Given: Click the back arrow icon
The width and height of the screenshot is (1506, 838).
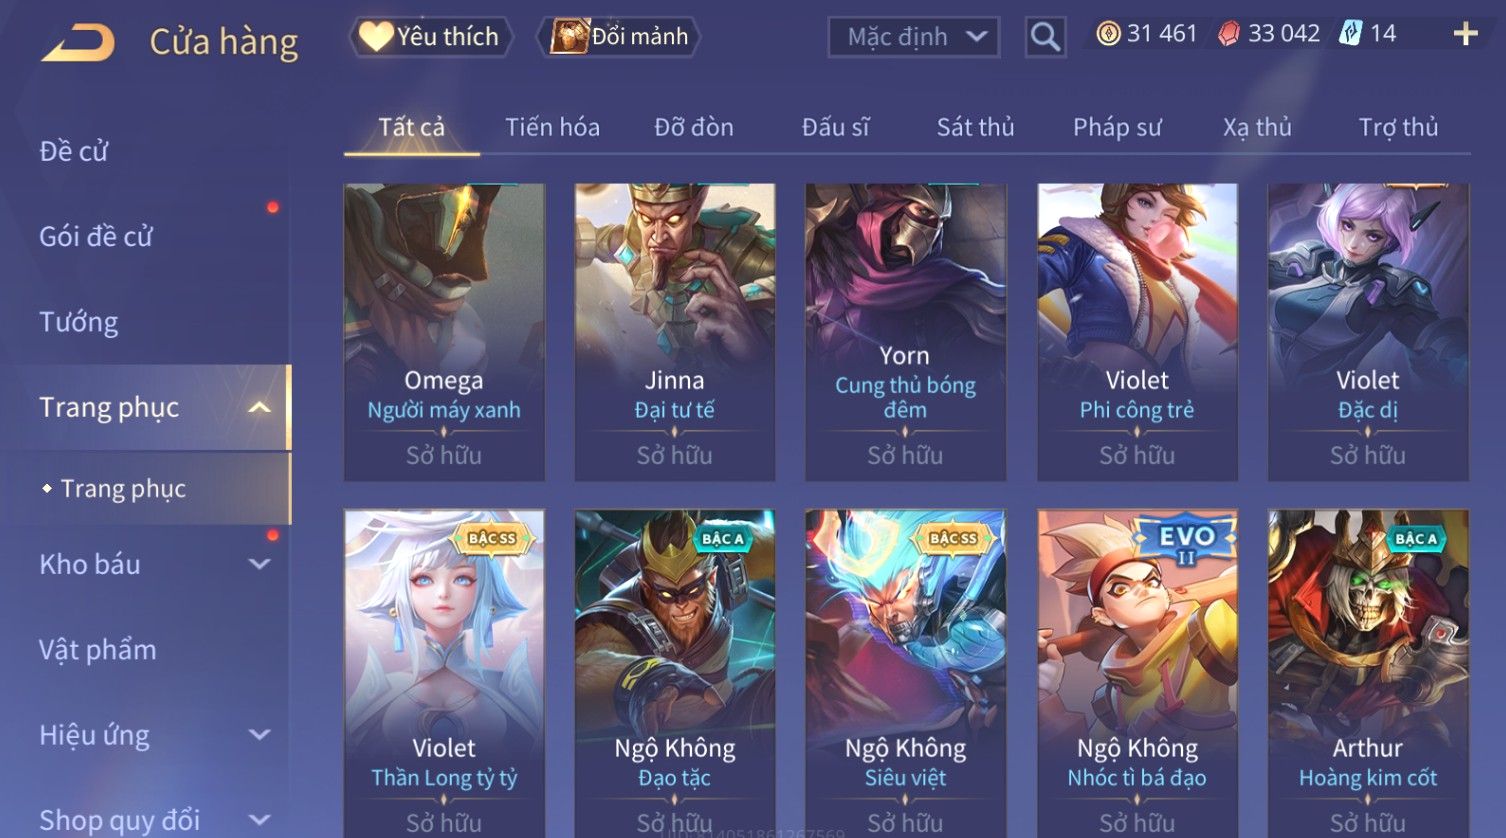Looking at the screenshot, I should (78, 43).
